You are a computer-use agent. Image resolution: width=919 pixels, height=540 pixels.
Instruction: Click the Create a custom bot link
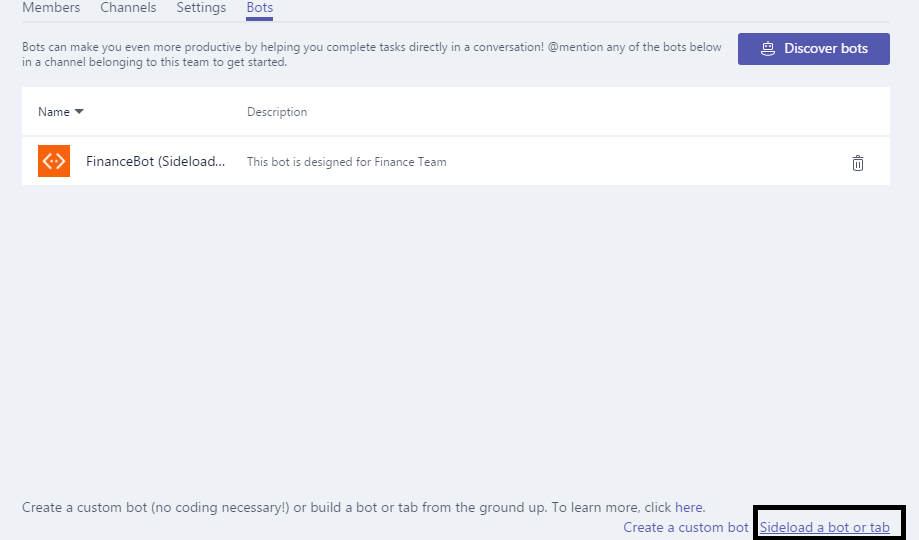(686, 527)
